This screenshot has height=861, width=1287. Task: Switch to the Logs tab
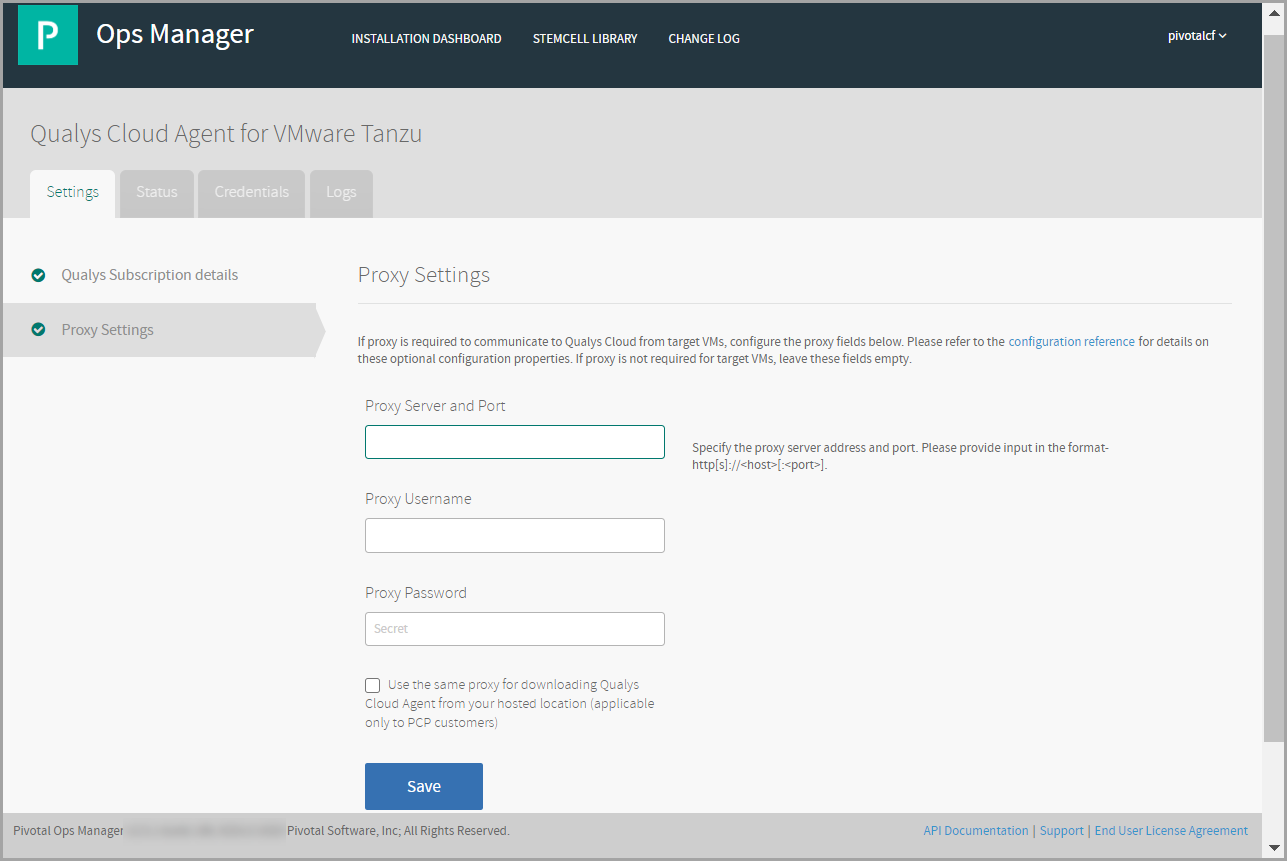tap(341, 193)
